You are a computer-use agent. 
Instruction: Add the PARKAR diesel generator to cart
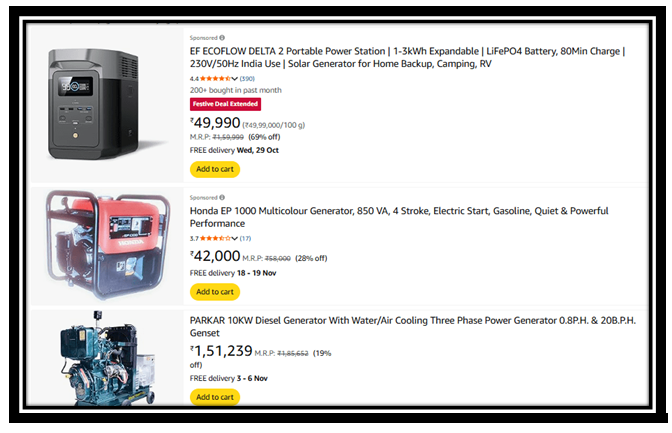coord(214,397)
